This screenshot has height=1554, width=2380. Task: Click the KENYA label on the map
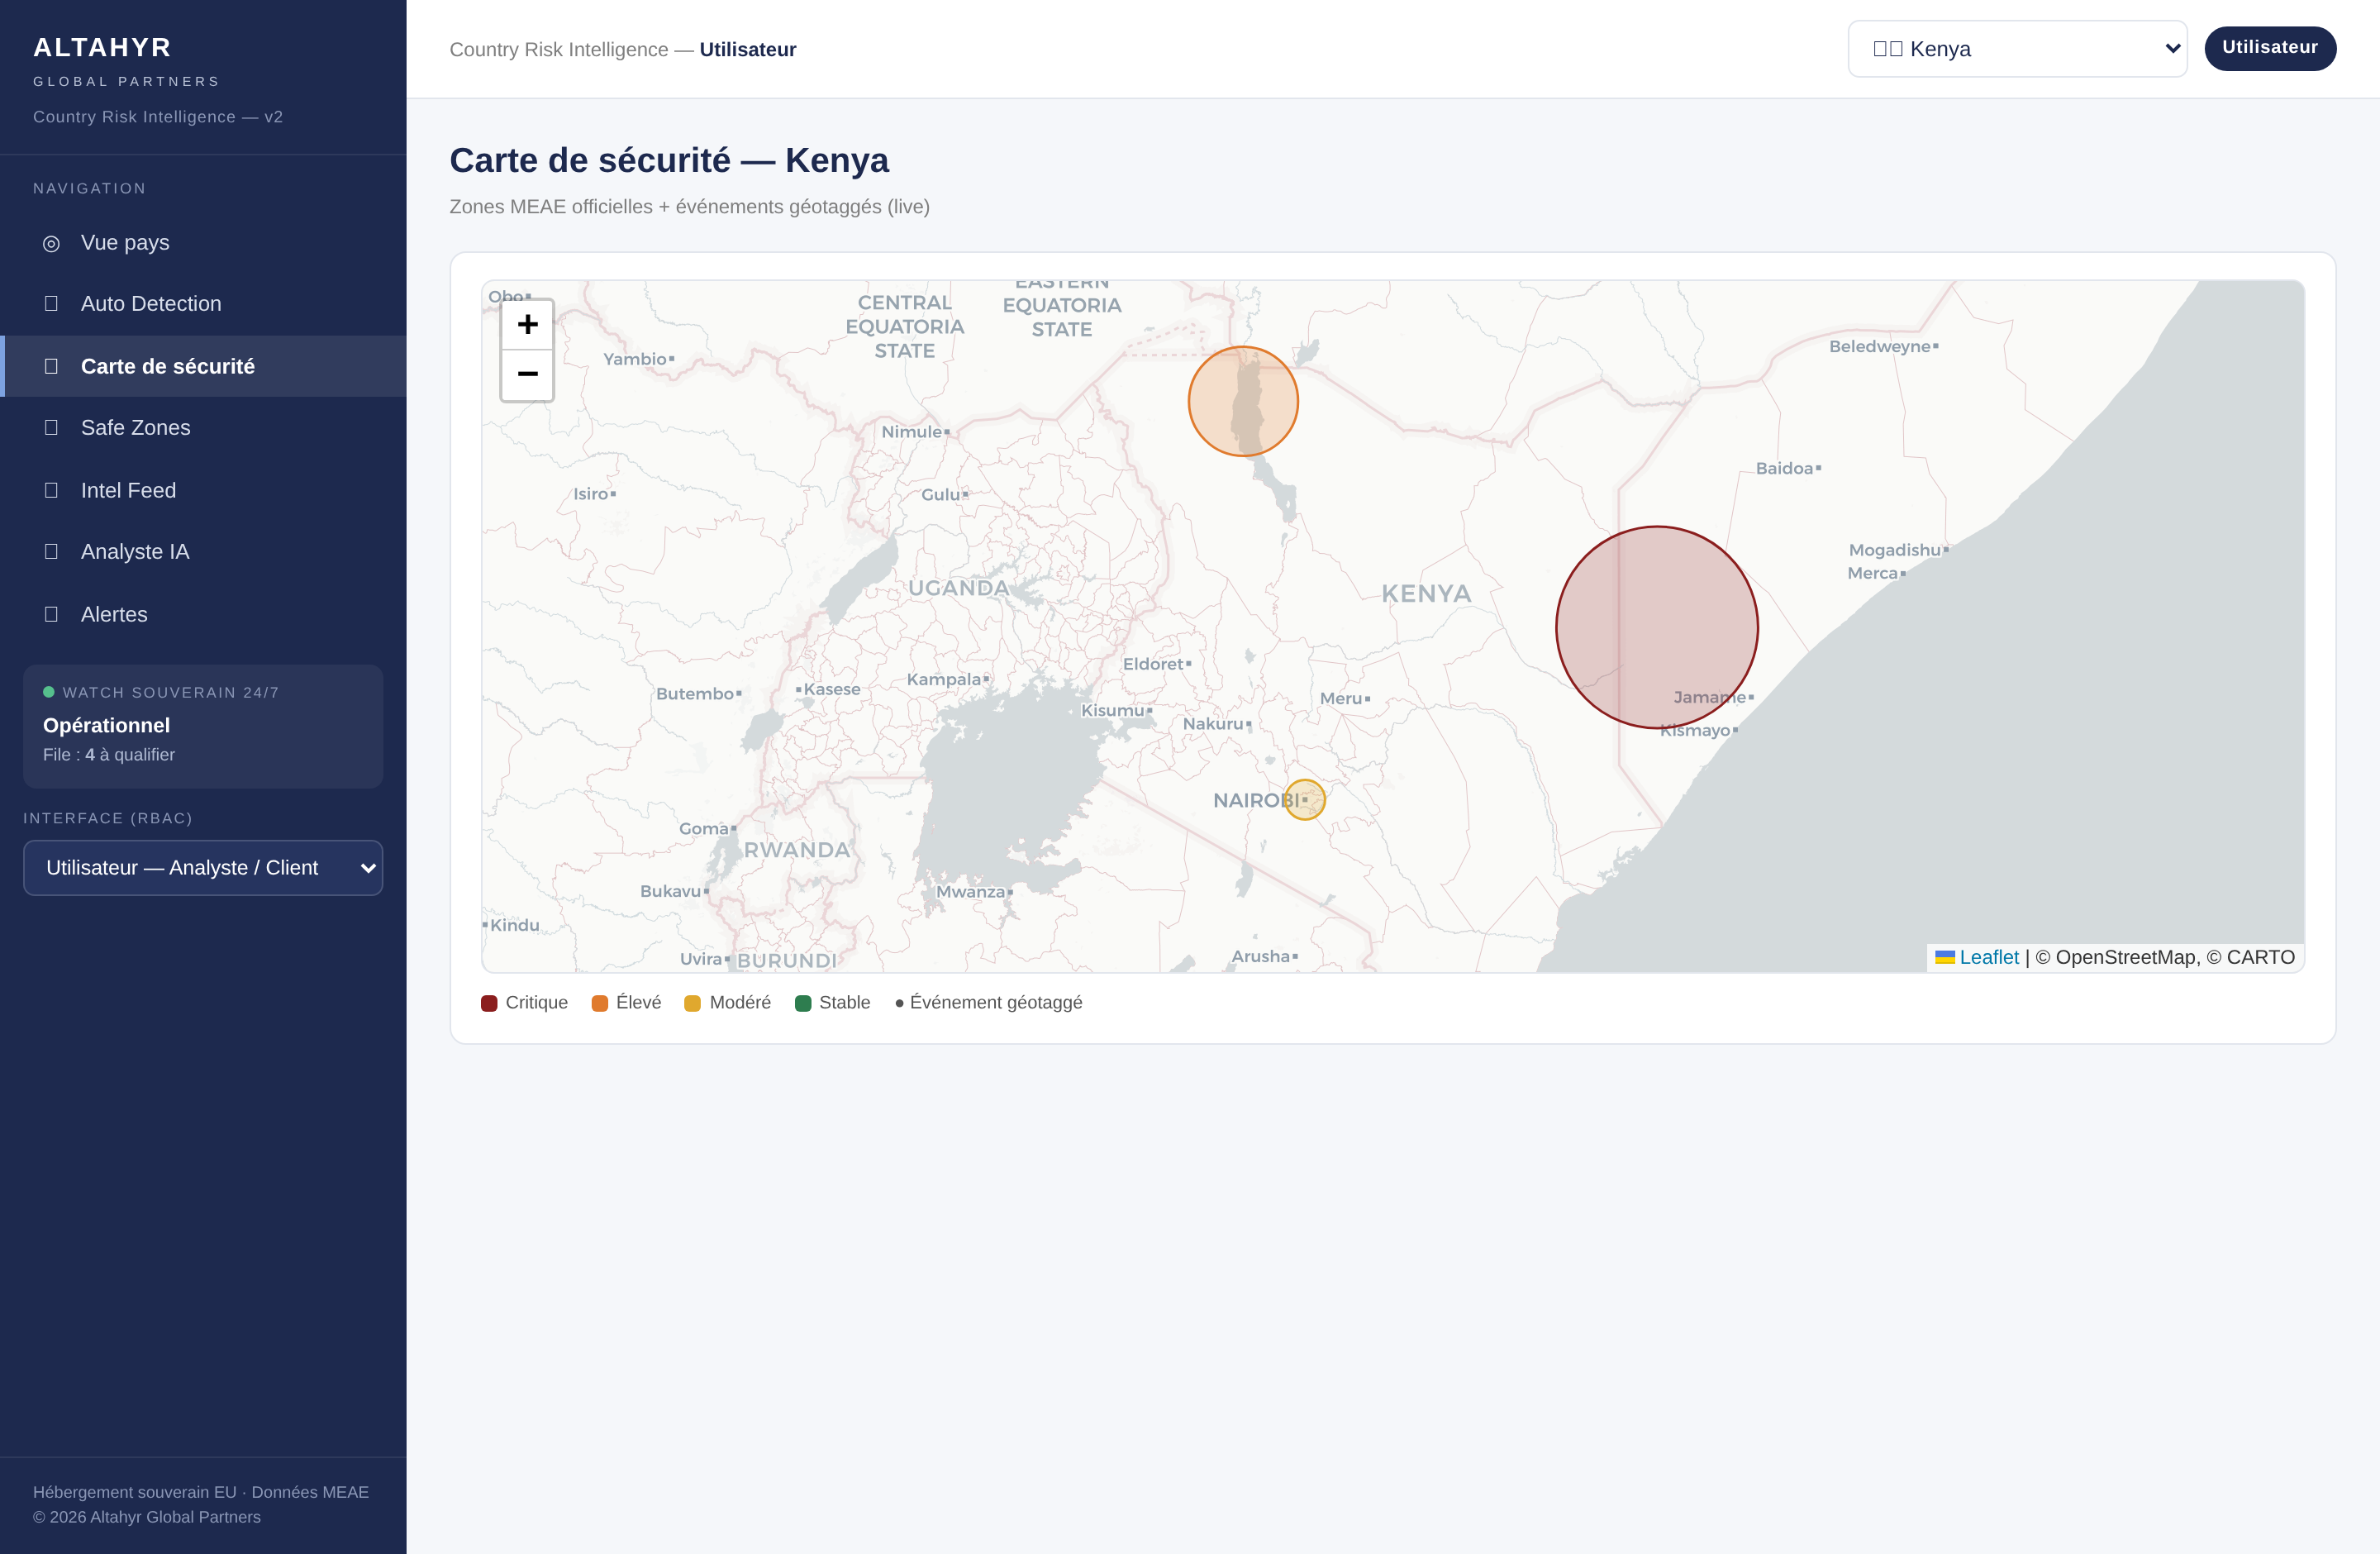point(1426,594)
